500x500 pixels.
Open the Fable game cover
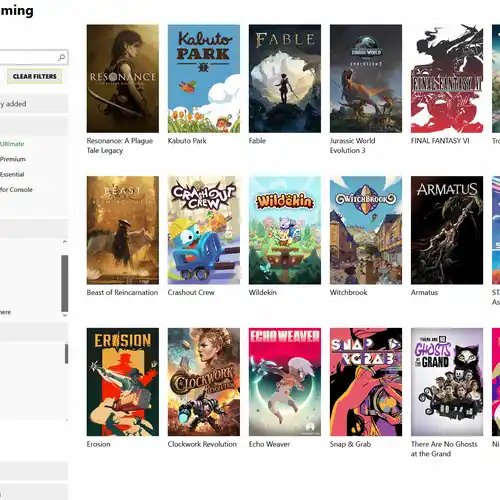click(x=285, y=79)
